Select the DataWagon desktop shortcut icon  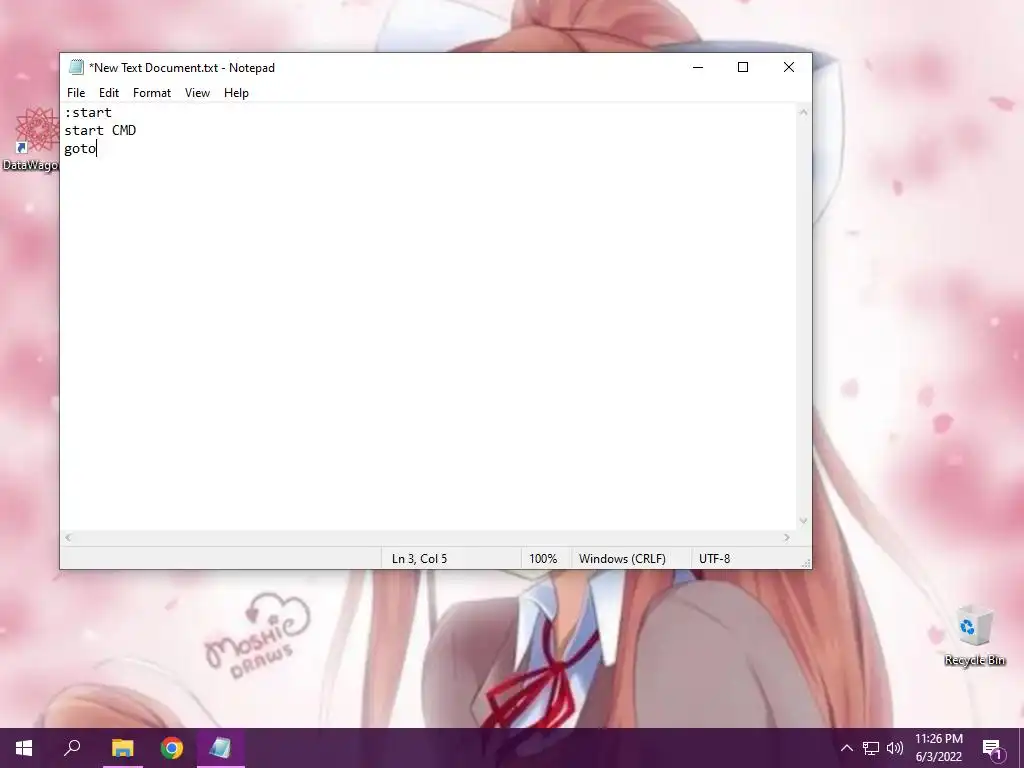pyautogui.click(x=31, y=139)
